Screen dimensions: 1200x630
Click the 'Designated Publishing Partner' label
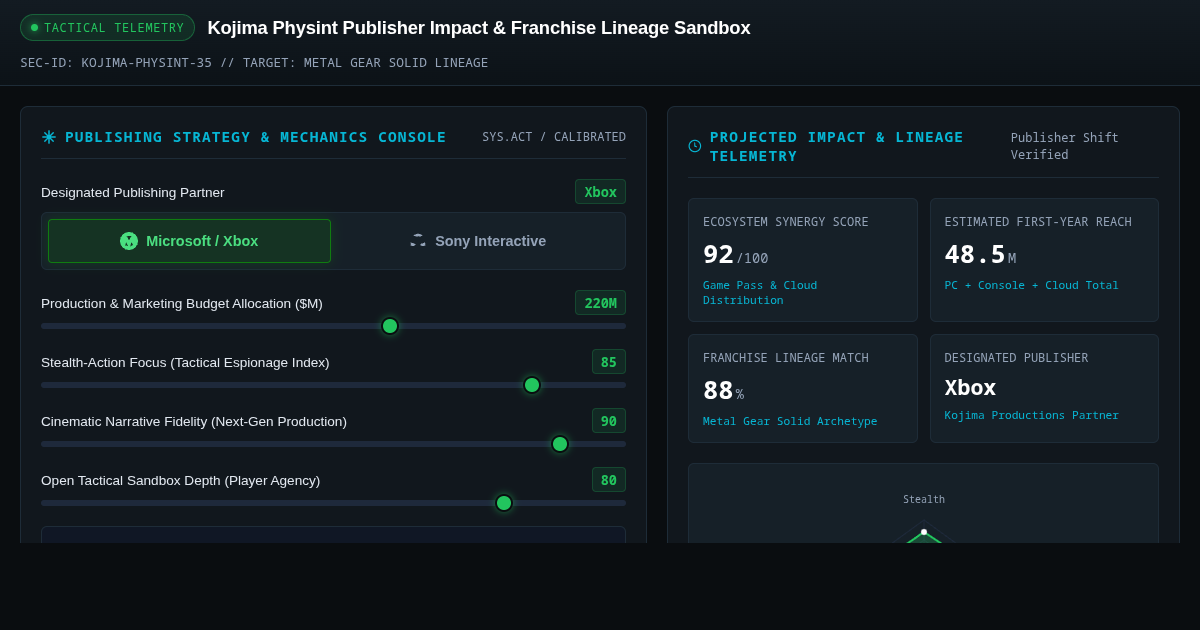click(x=133, y=192)
